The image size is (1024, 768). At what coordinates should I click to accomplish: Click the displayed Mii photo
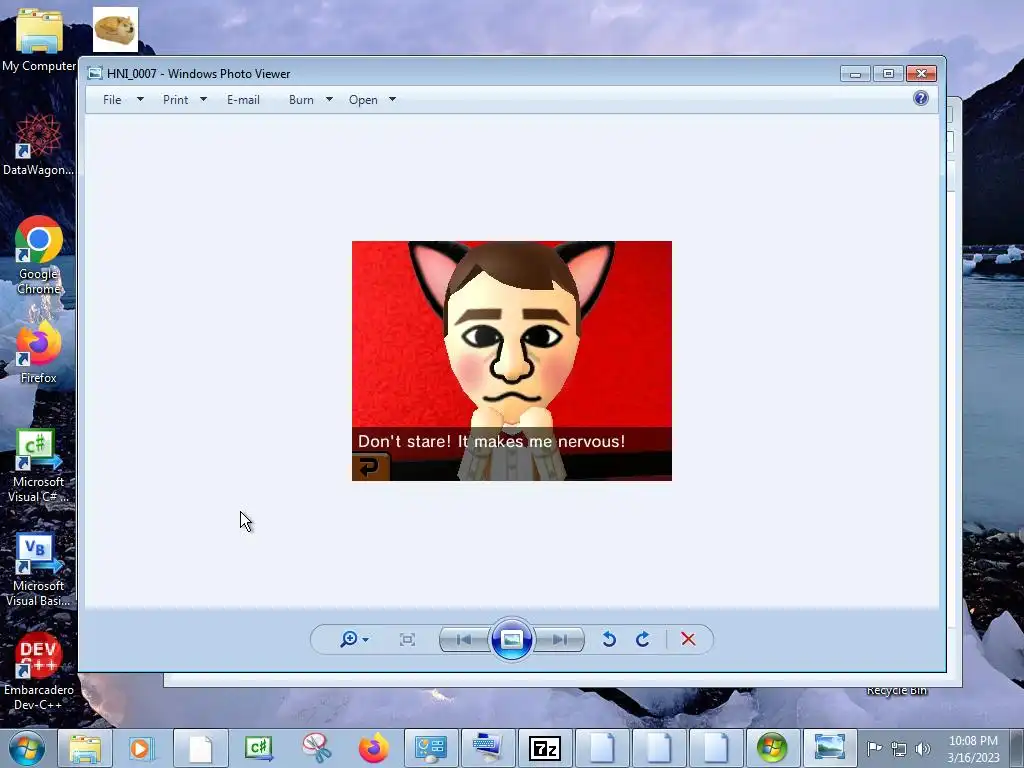(x=511, y=361)
